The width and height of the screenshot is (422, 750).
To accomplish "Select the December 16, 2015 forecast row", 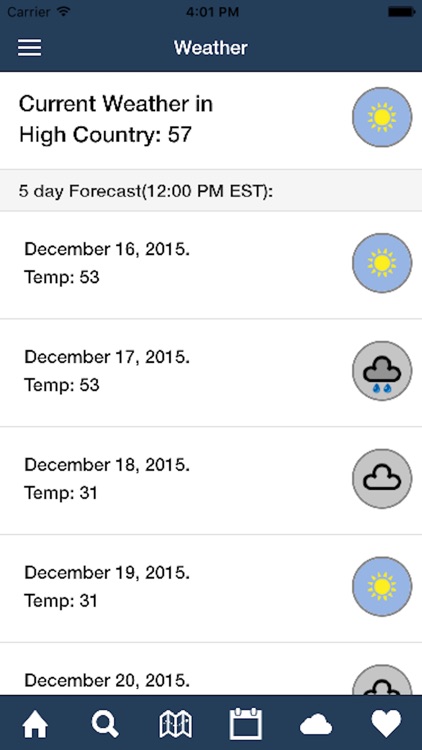I will [211, 265].
